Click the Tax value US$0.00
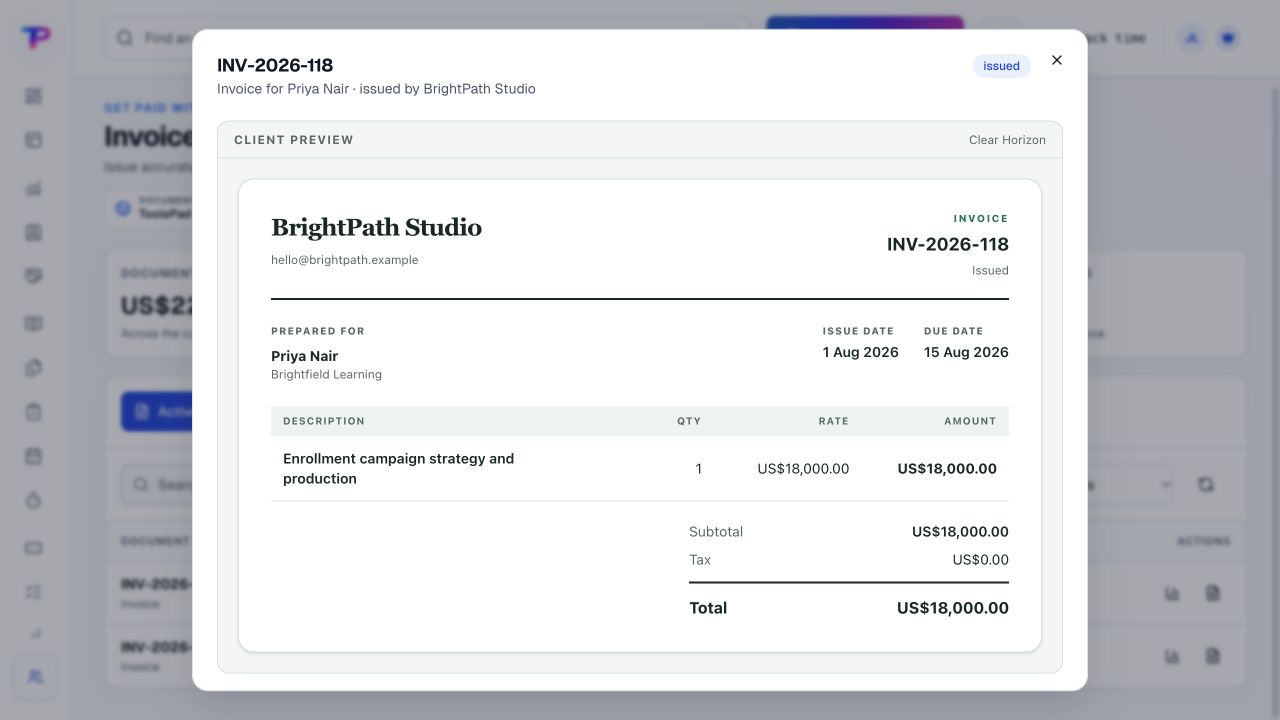 tap(981, 560)
